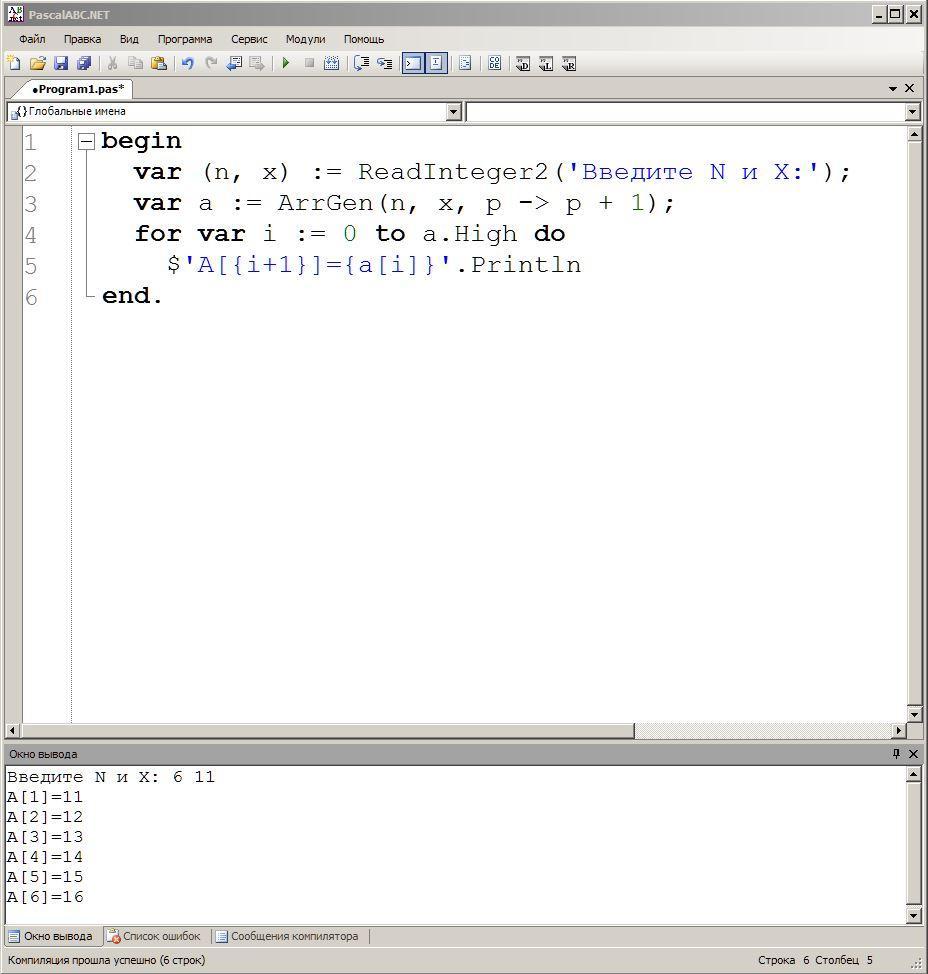Open the Файл menu

tap(32, 39)
